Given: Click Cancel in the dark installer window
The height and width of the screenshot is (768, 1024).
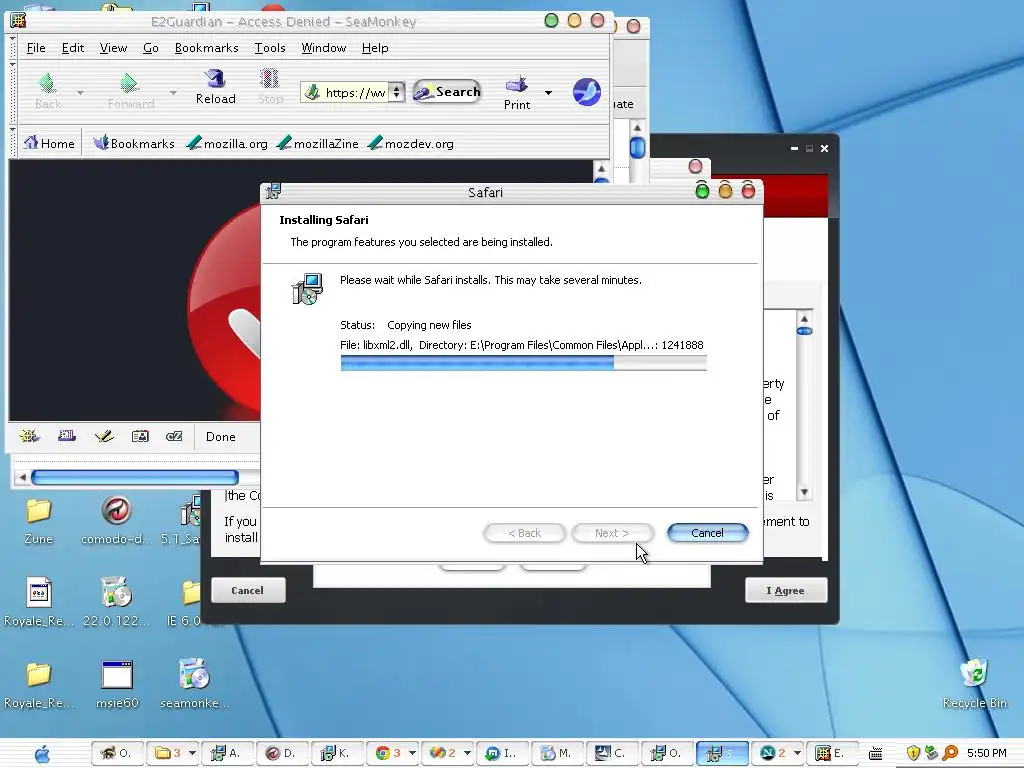Looking at the screenshot, I should pos(248,590).
